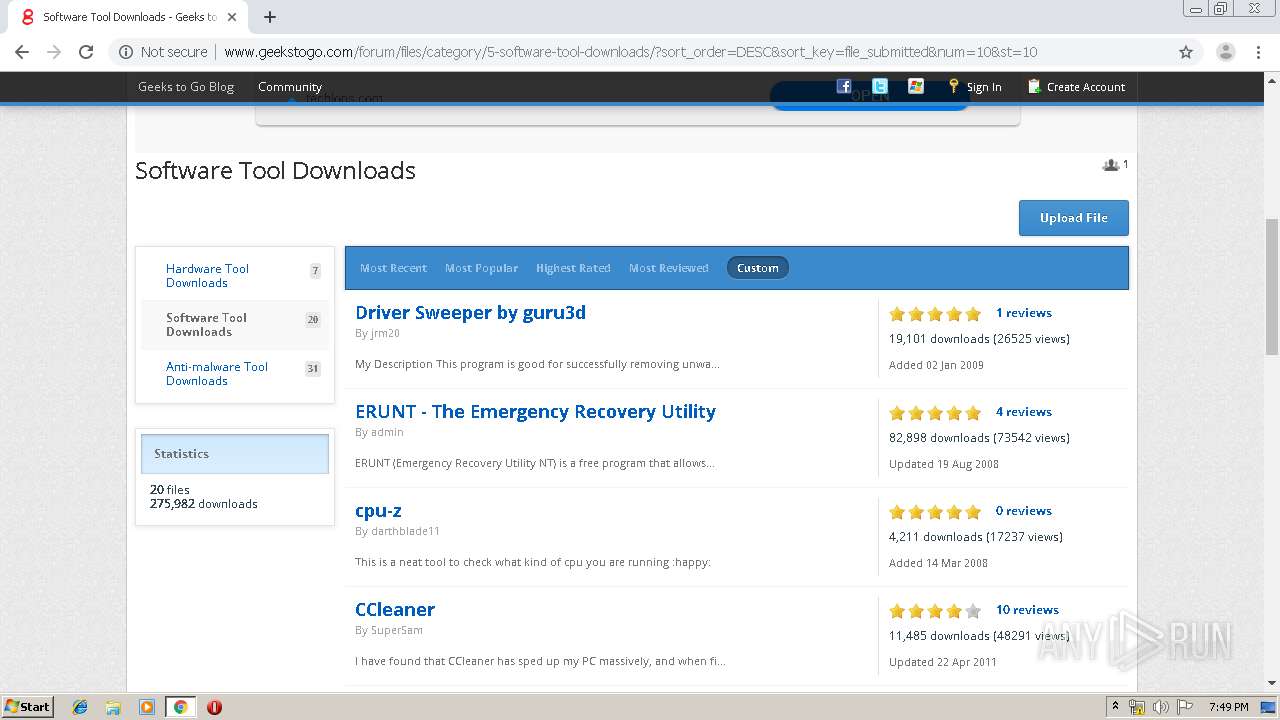Open the ERUNT Emergency Recovery Utility file
The height and width of the screenshot is (720, 1280).
[535, 411]
